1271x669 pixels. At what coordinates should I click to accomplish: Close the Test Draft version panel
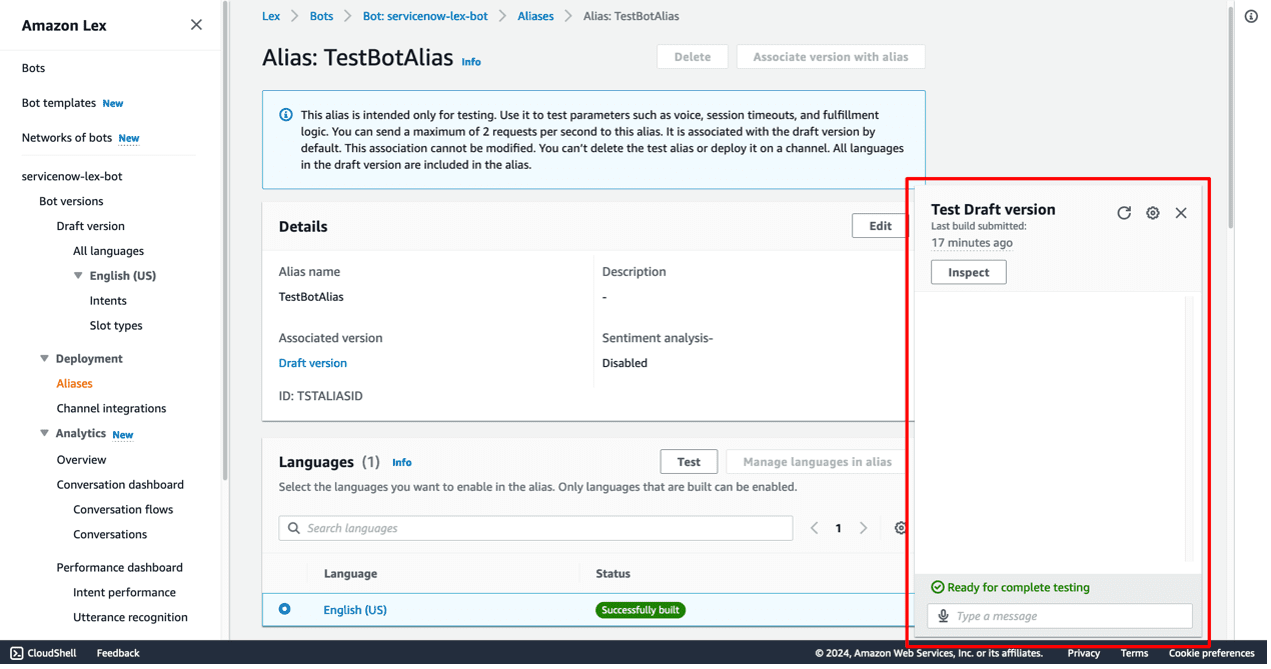[1181, 213]
